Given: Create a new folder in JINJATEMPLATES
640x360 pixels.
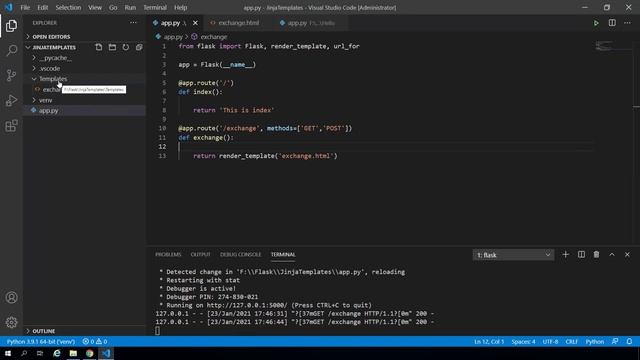Looking at the screenshot, I should click(x=112, y=47).
